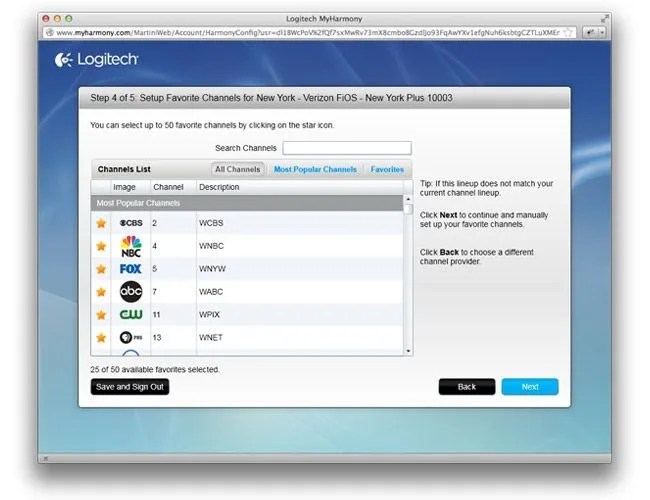This screenshot has height=500, width=650.
Task: Click the Next button
Action: pos(530,387)
